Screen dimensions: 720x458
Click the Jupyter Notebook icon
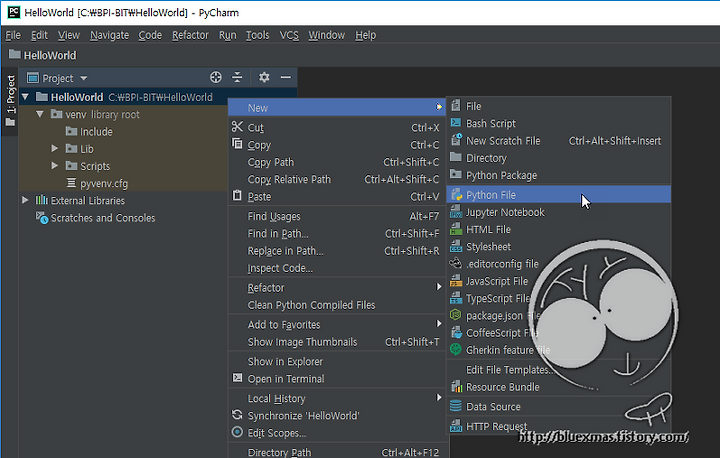[456, 211]
